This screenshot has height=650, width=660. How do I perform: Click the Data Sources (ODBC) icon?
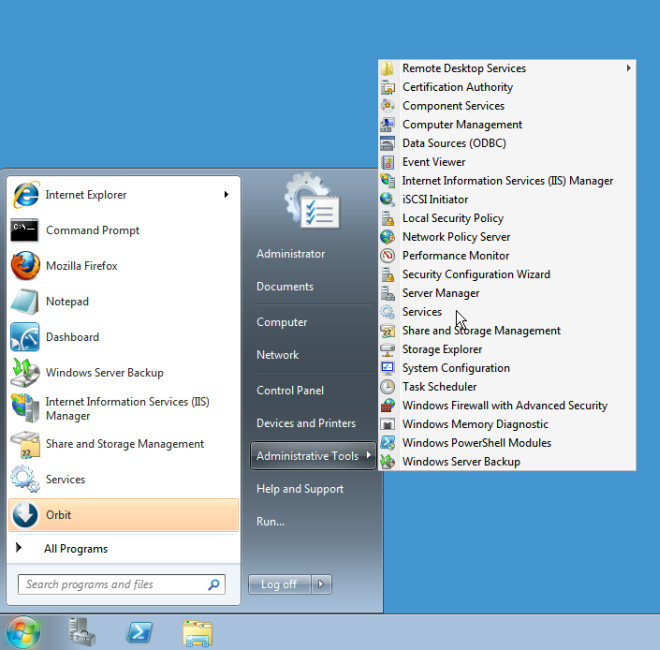point(387,143)
